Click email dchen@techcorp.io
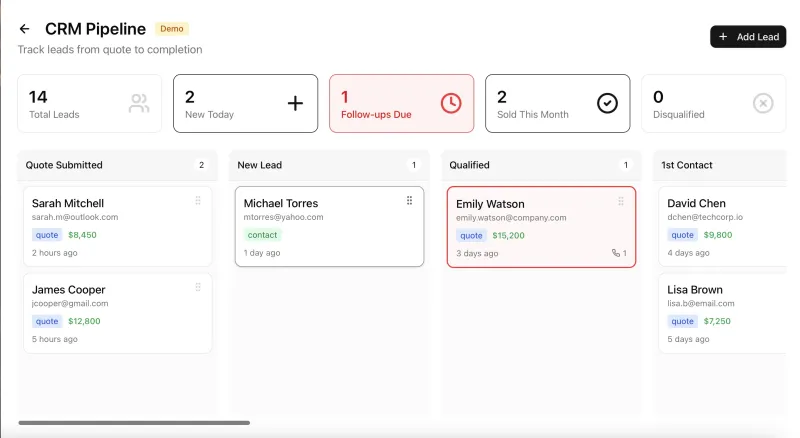This screenshot has width=800, height=438. [705, 217]
